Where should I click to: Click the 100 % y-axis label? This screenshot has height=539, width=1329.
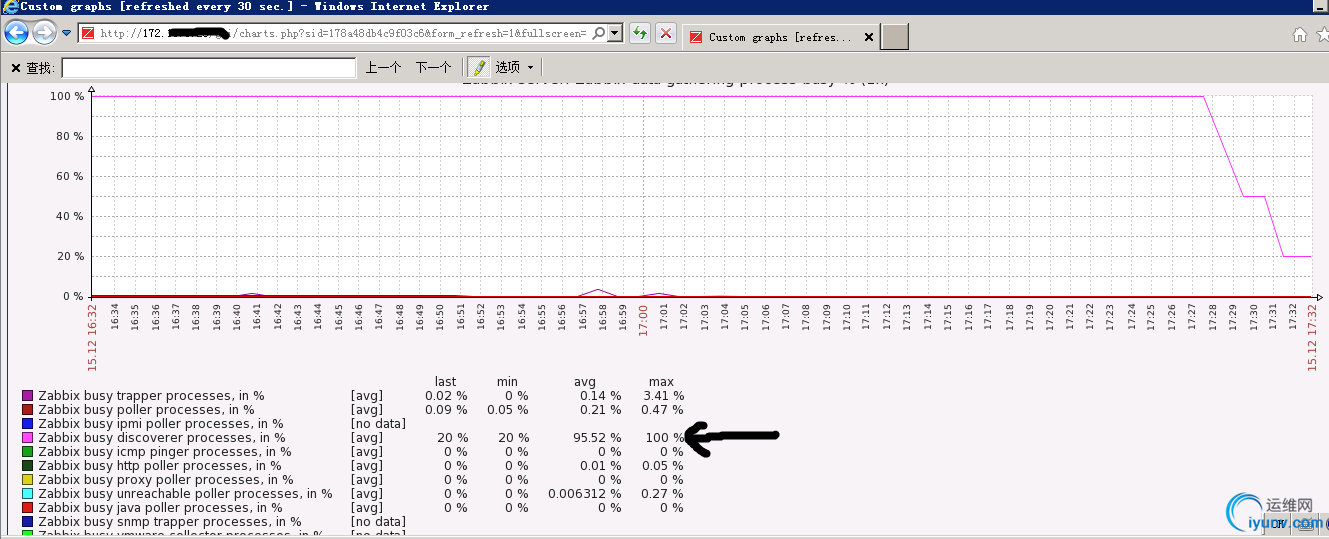tap(67, 96)
